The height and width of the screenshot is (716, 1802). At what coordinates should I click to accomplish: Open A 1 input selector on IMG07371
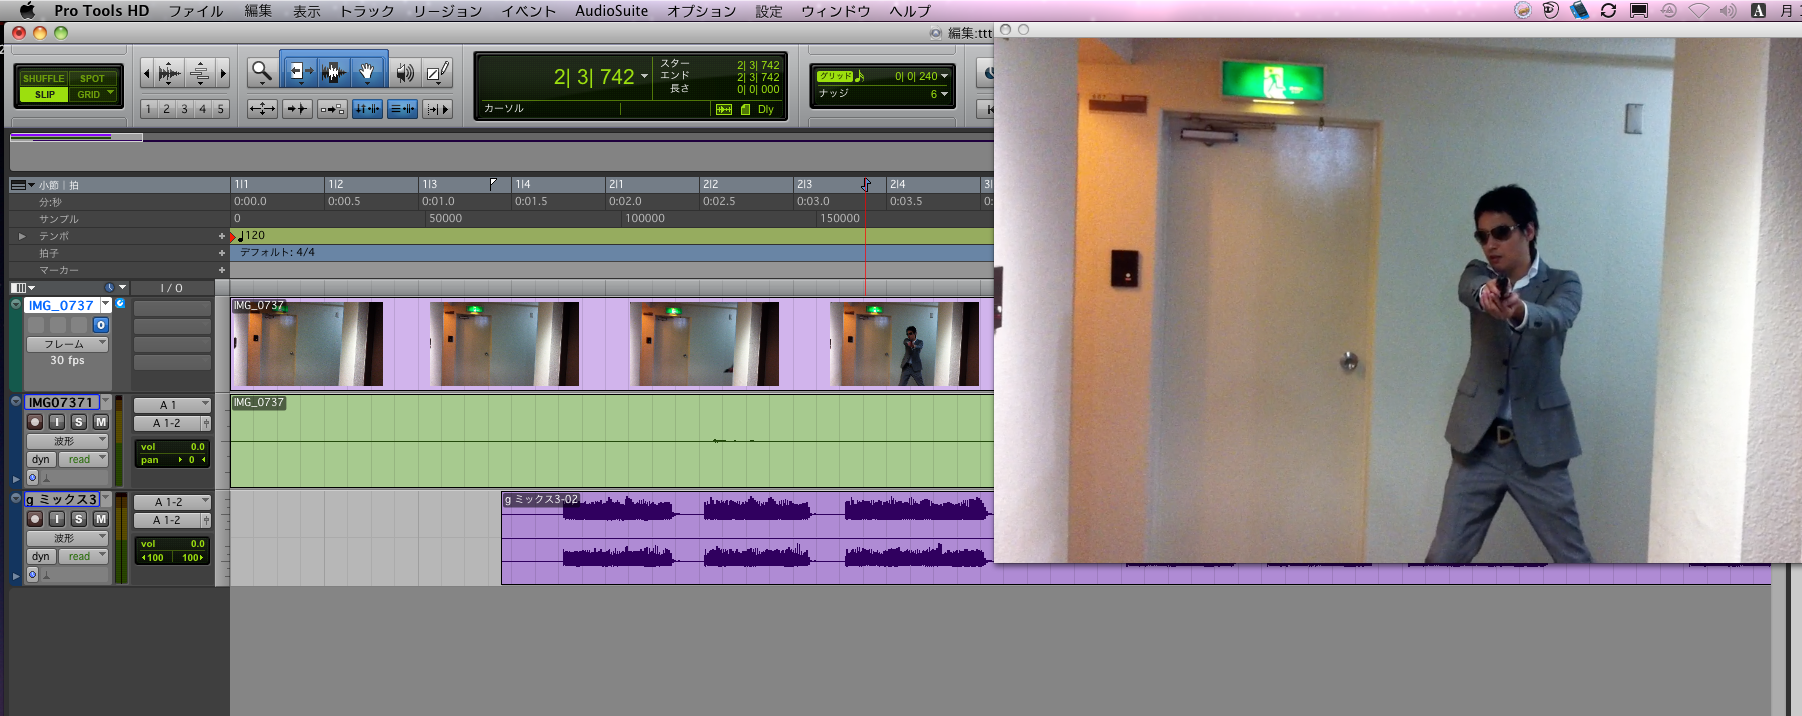pyautogui.click(x=172, y=405)
